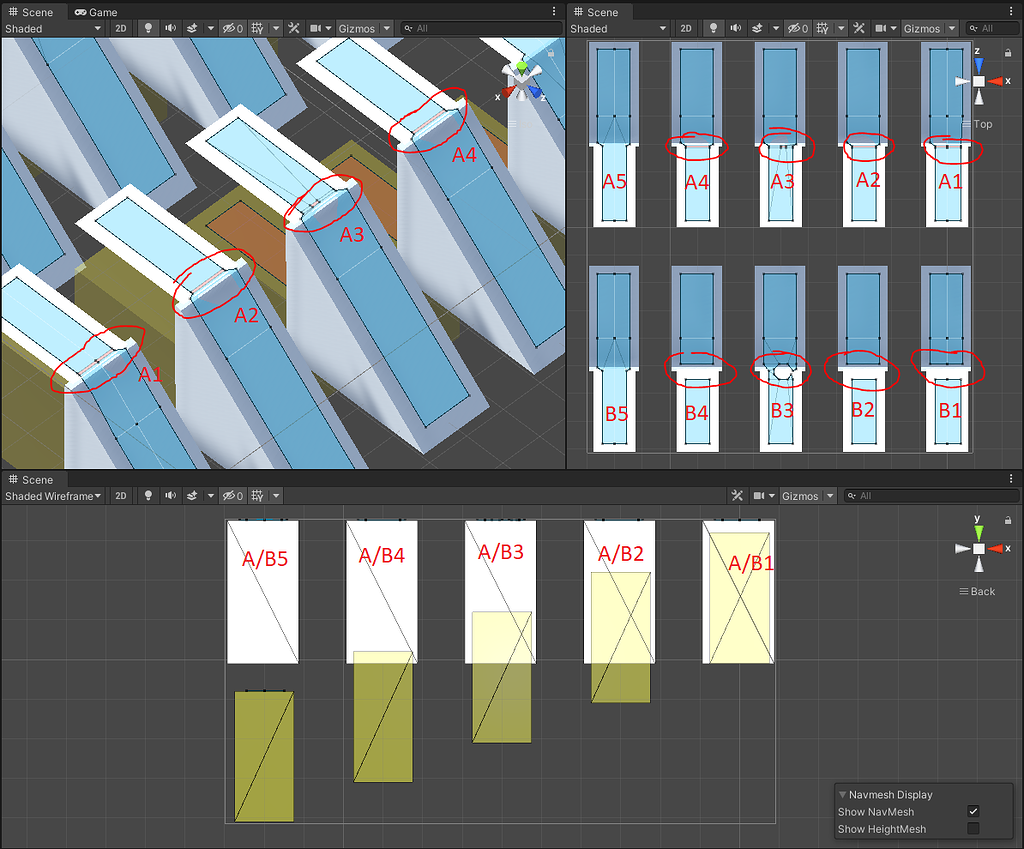Viewport: 1024px width, 849px height.
Task: Open the scene visibility eye icon
Action: pos(231,28)
